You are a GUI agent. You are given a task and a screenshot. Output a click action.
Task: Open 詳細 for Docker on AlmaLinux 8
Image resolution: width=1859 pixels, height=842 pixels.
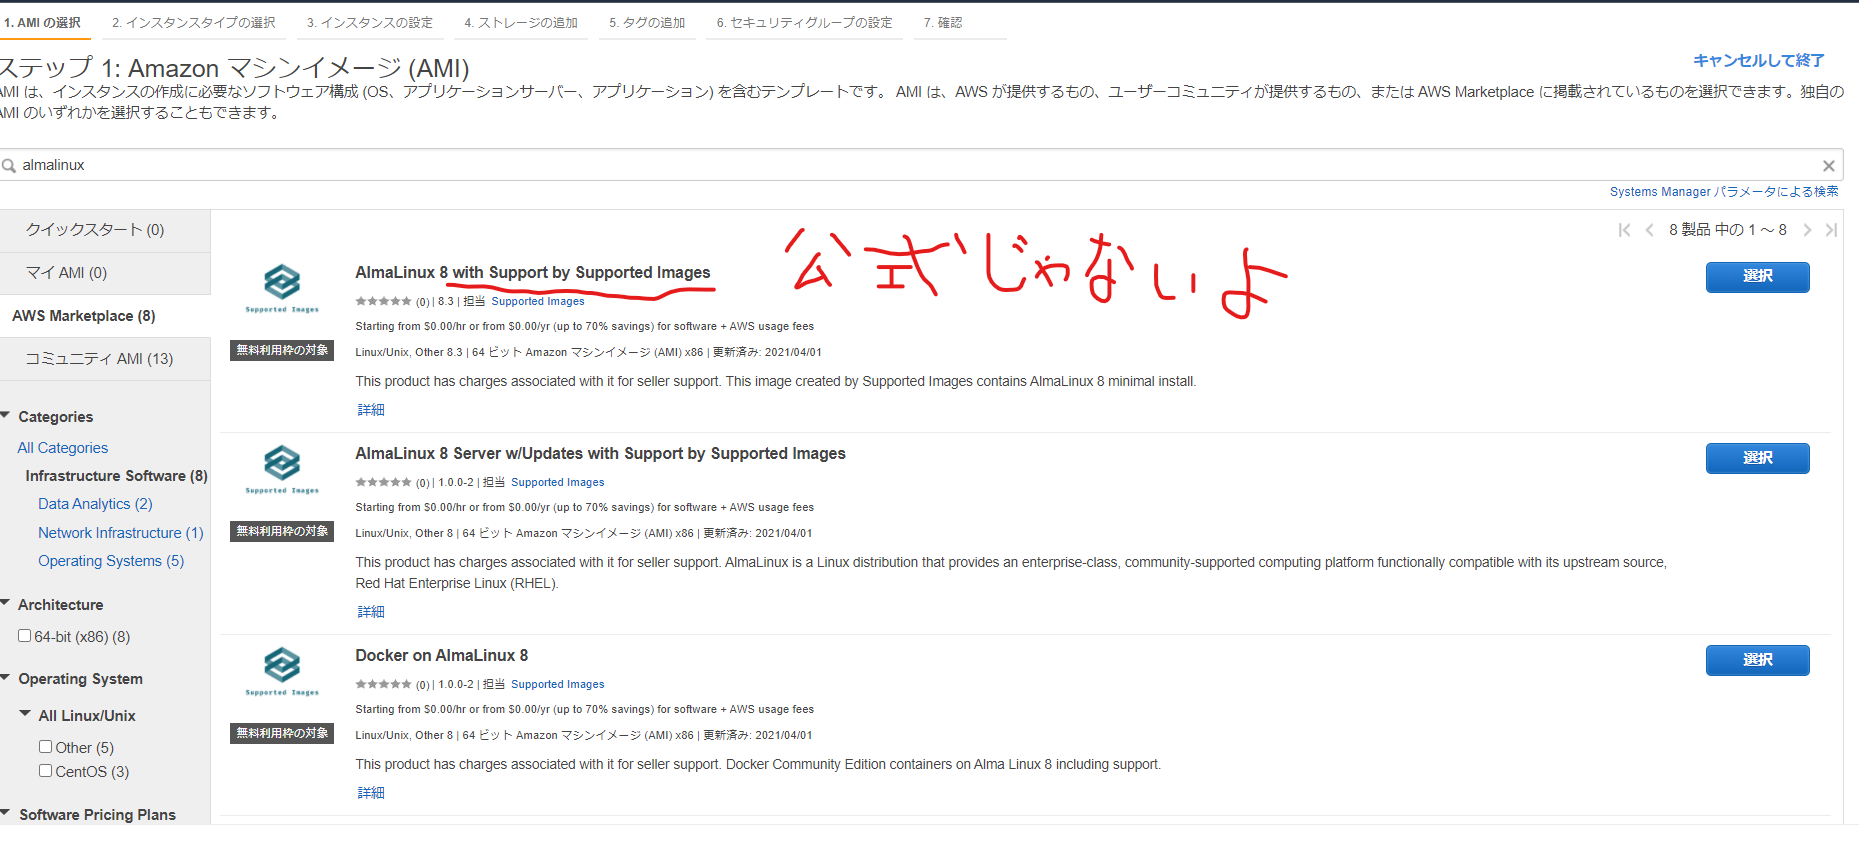click(371, 793)
